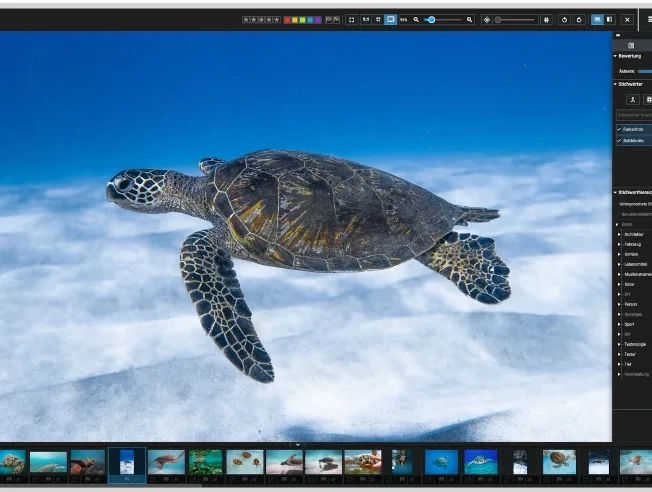The height and width of the screenshot is (492, 652).
Task: Expand the Fahrzeug keyword node
Action: click(619, 244)
